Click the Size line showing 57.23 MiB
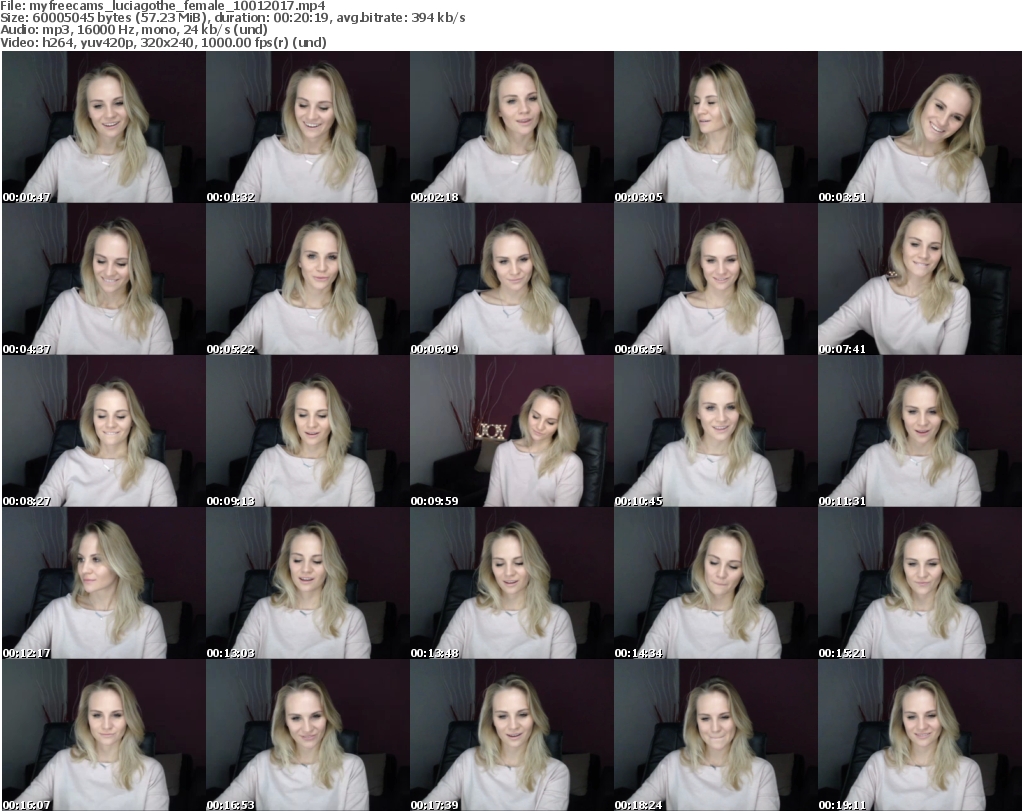1024x811 pixels. (x=232, y=18)
